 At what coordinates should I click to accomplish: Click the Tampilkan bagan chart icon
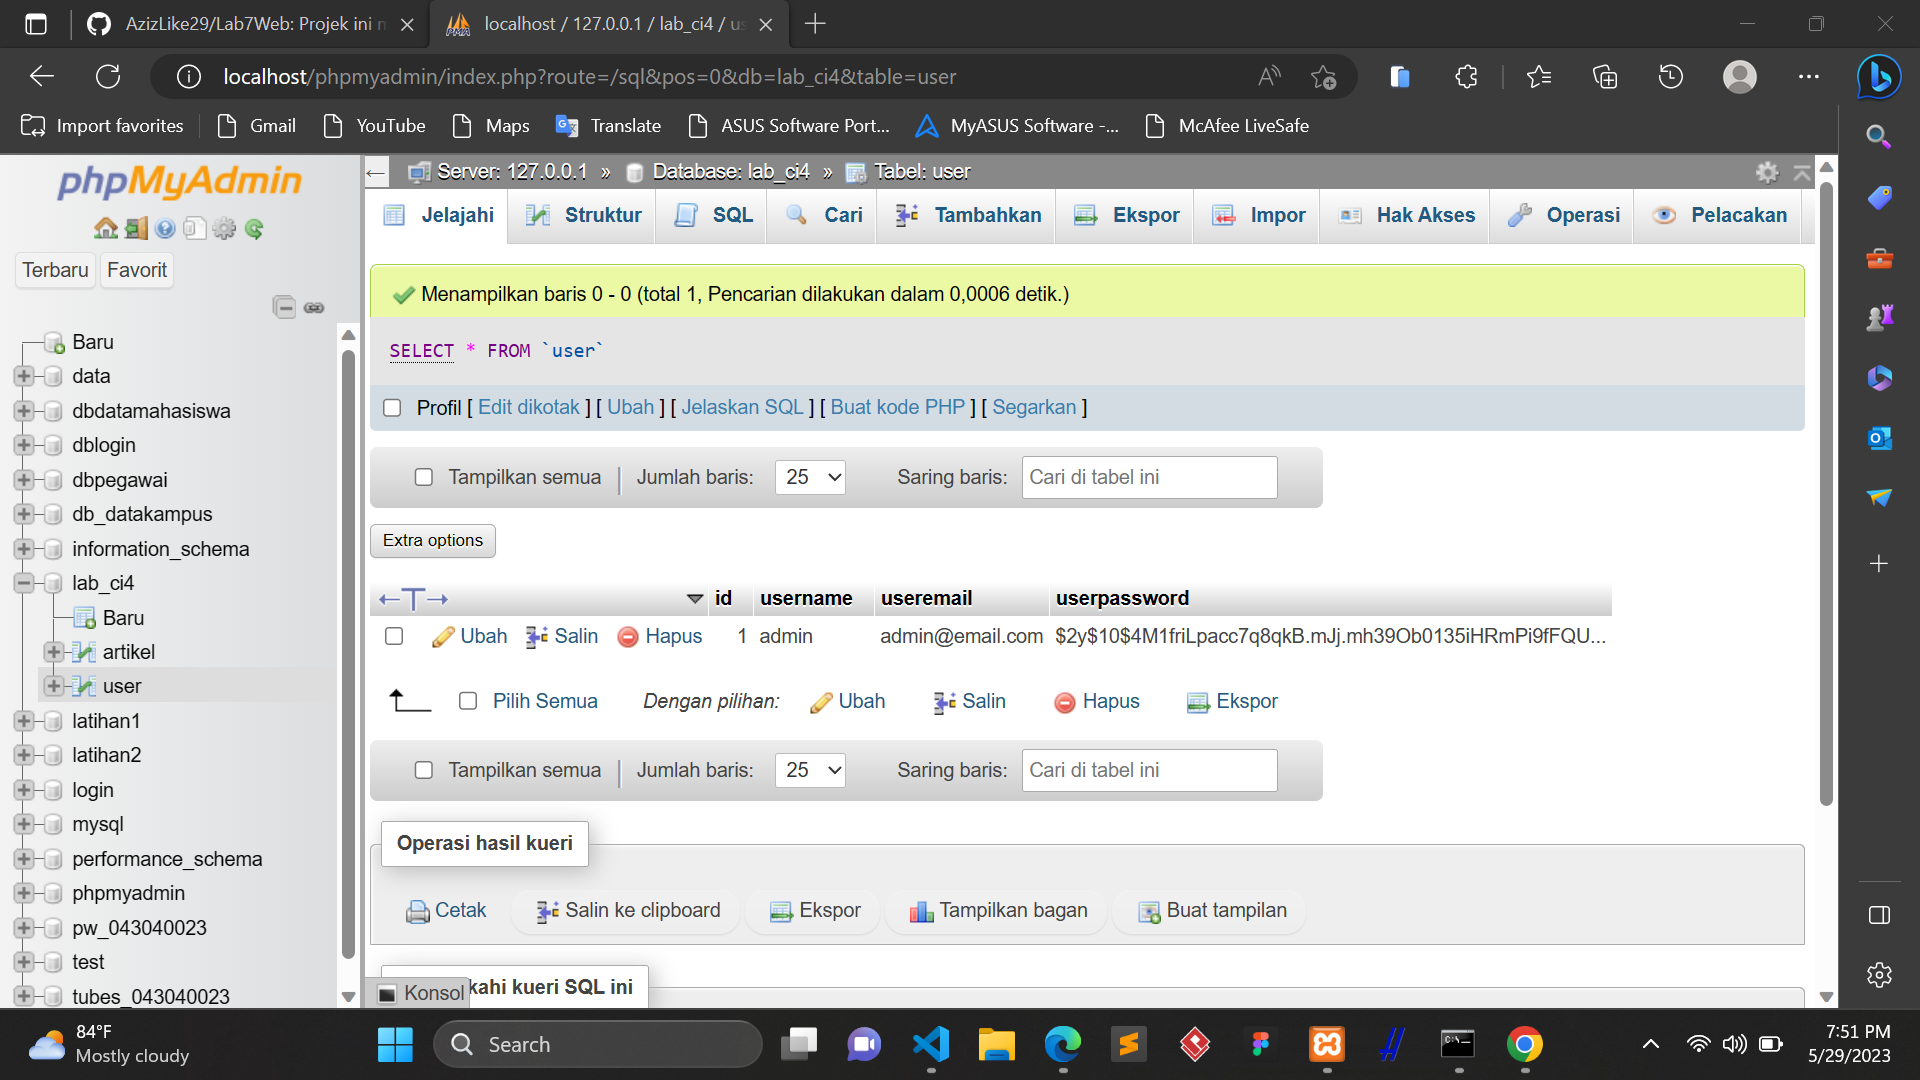920,911
